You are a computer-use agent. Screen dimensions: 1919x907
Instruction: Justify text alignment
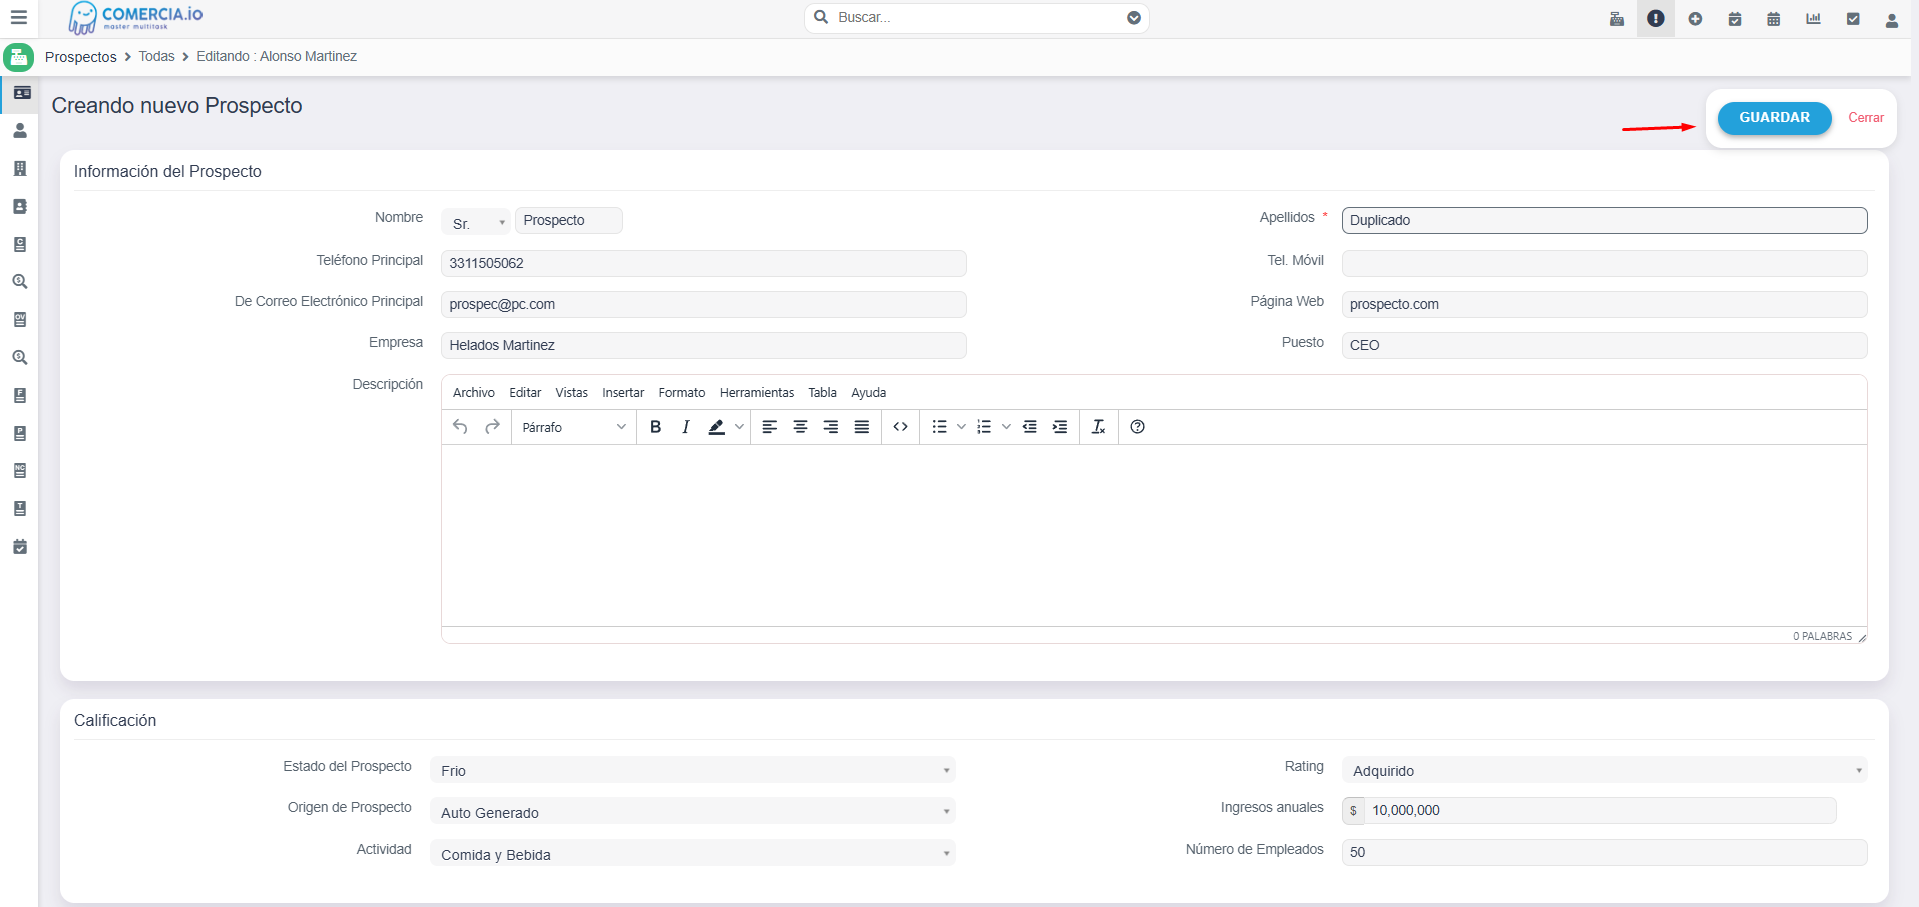[861, 427]
